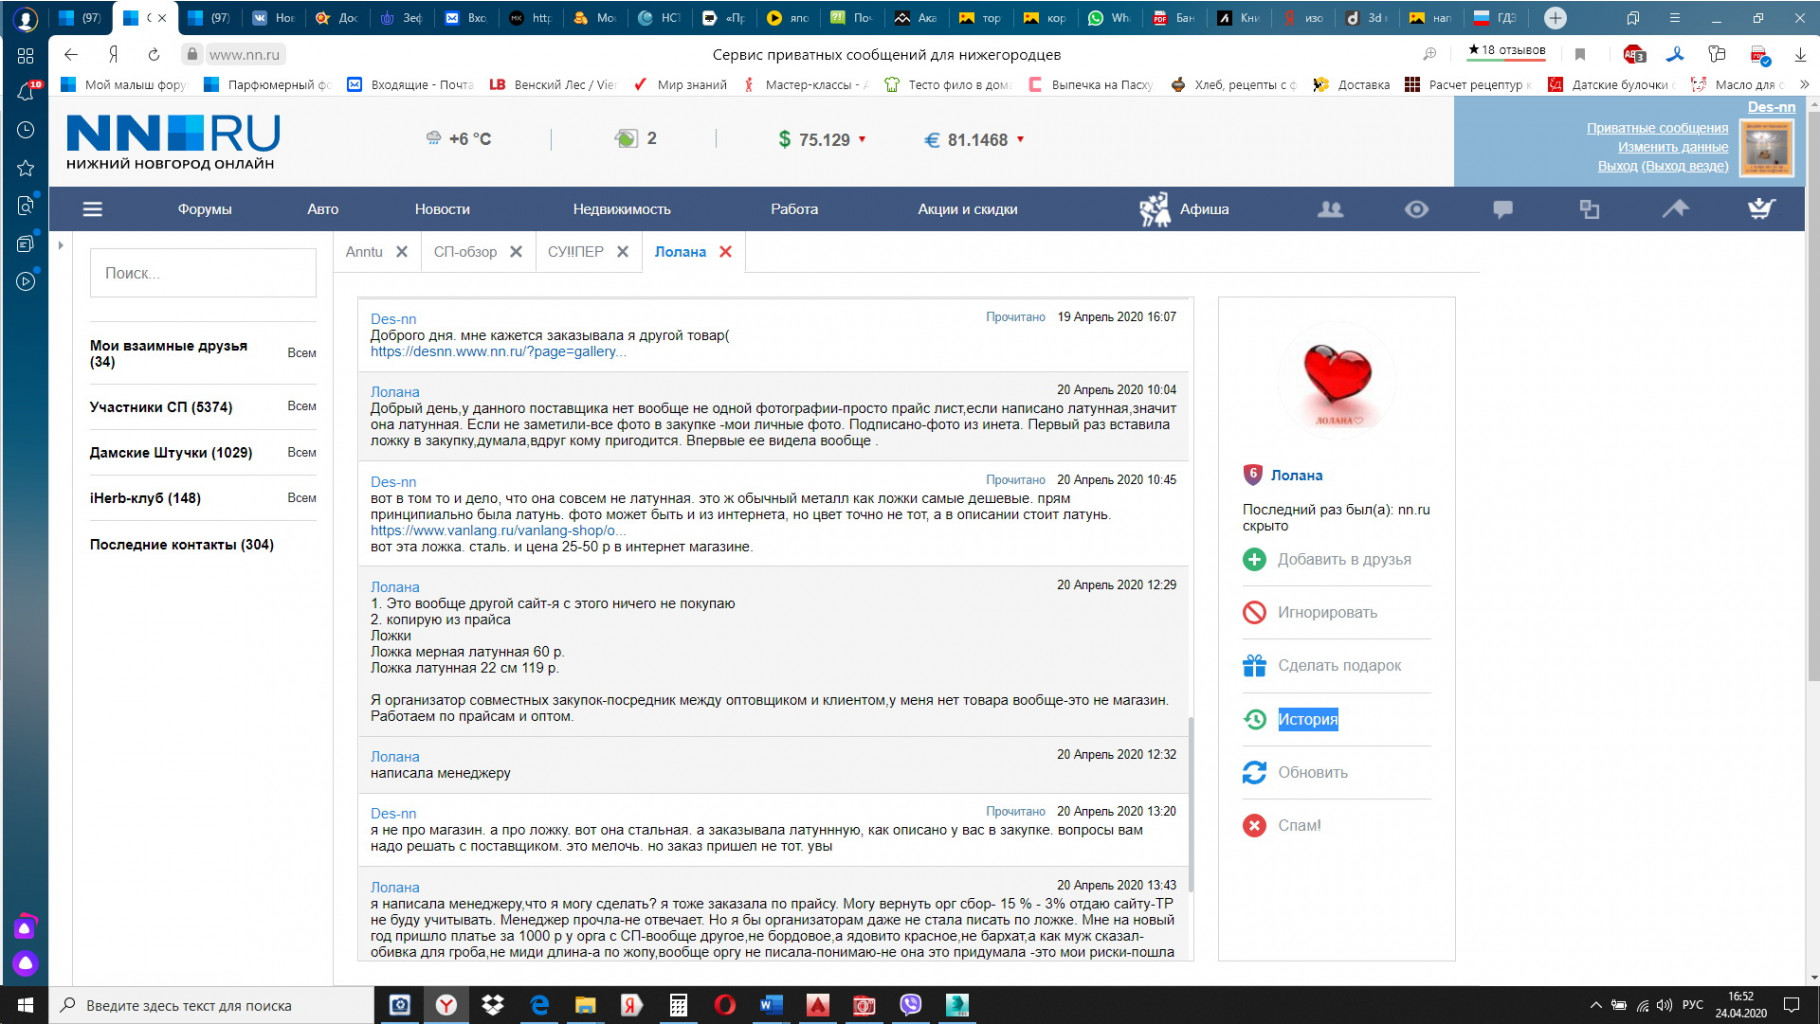1820x1024 pixels.
Task: Open Word from the Windows taskbar
Action: pyautogui.click(x=770, y=1005)
